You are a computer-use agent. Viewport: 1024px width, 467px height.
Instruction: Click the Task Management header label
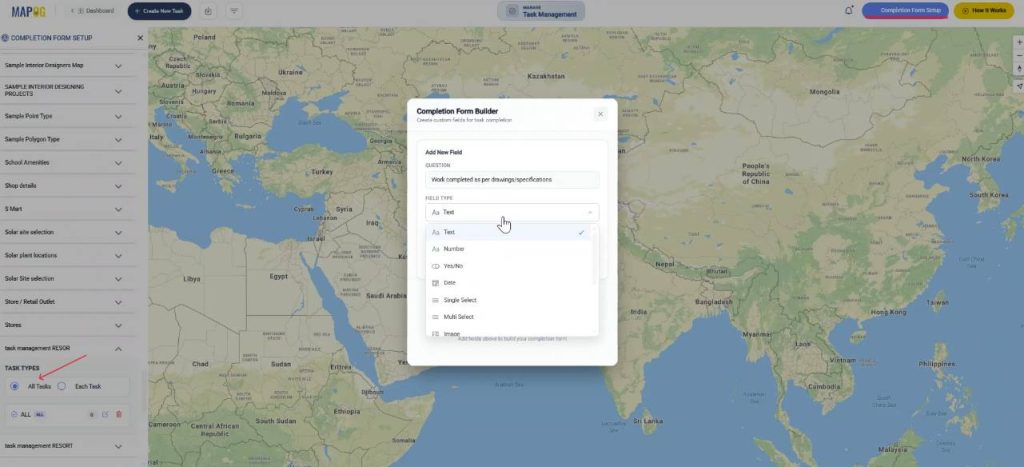point(549,14)
